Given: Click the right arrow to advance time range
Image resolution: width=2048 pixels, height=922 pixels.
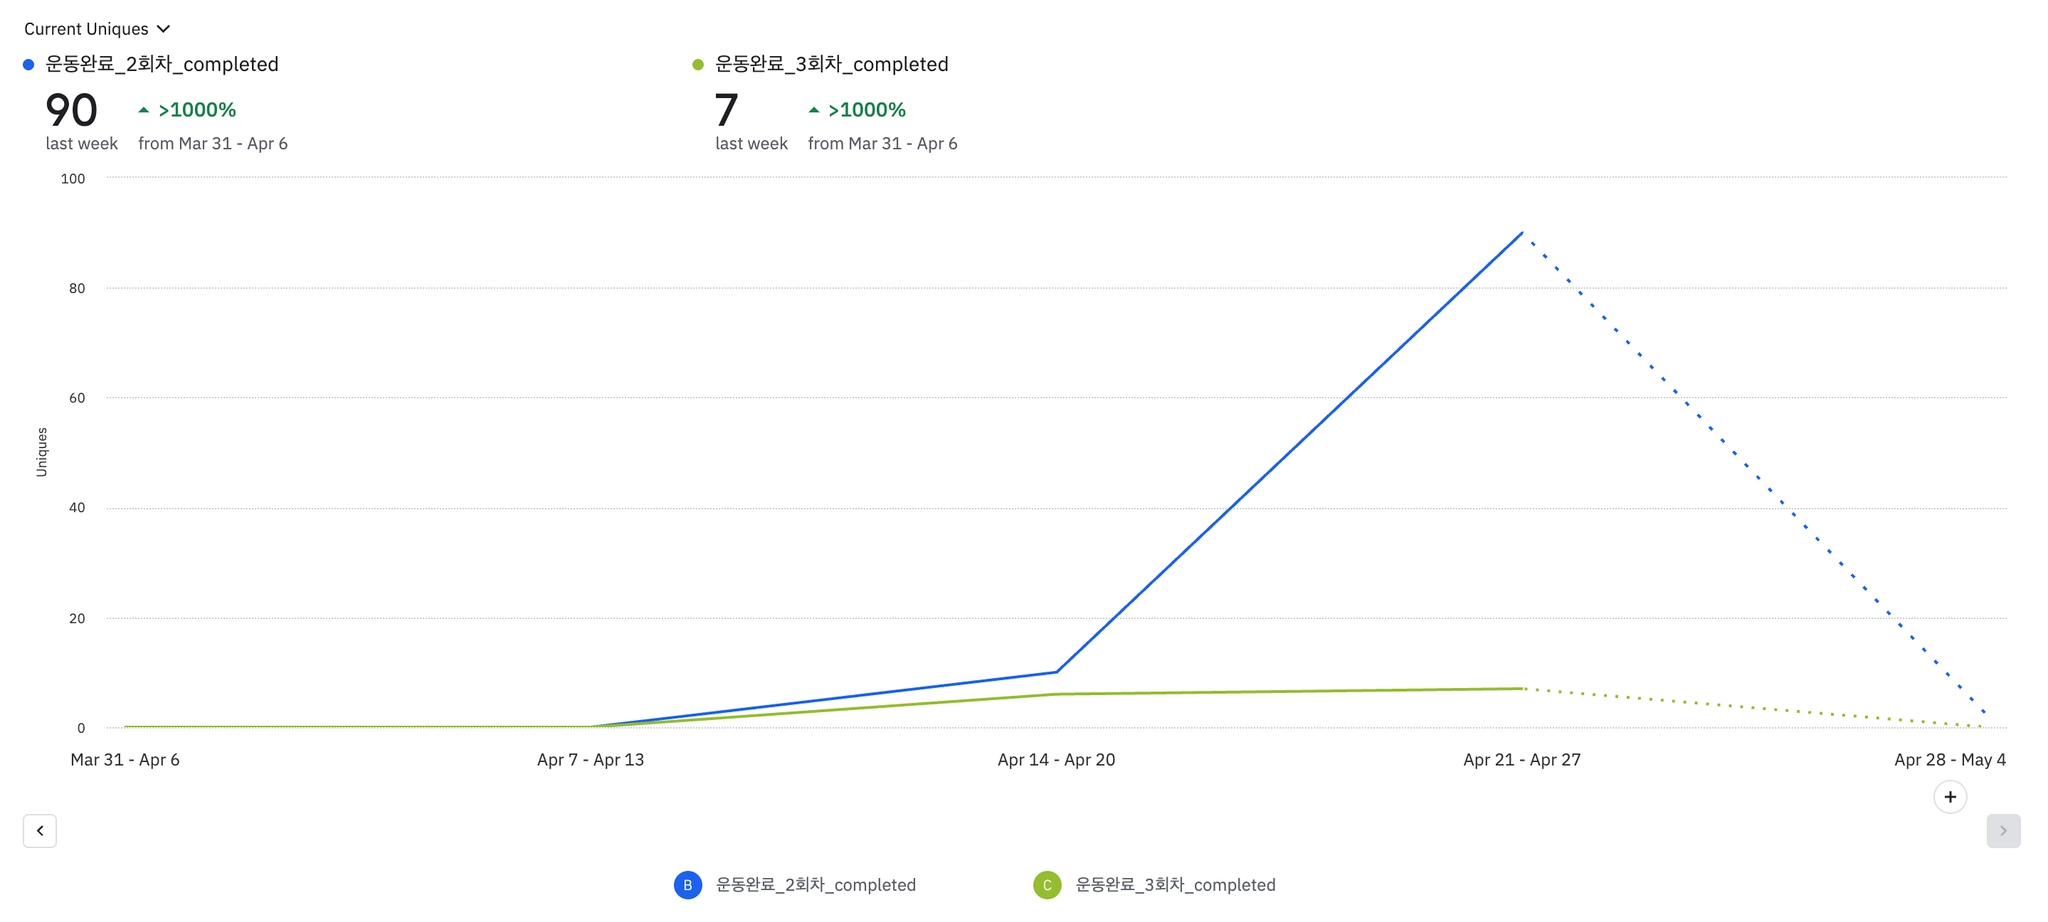Looking at the screenshot, I should (x=2003, y=831).
